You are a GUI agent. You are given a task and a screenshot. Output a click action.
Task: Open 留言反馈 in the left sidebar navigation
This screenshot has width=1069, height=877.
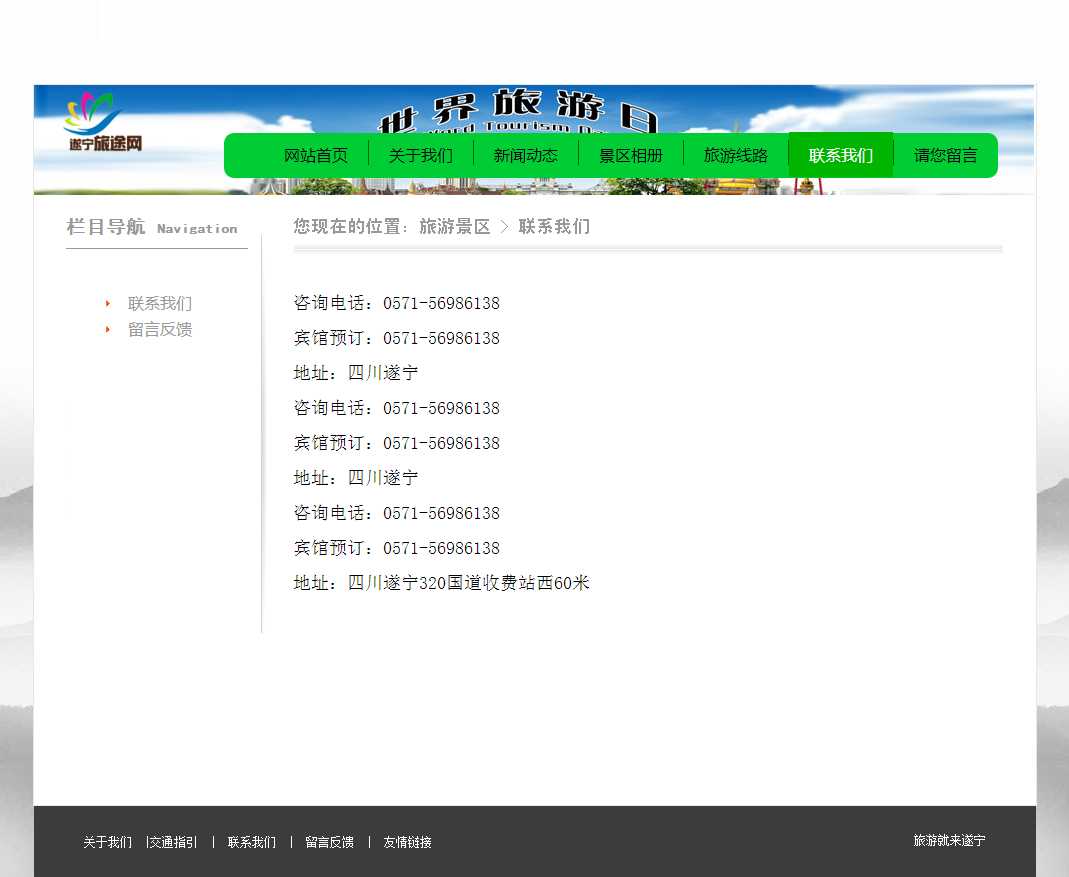click(x=160, y=330)
